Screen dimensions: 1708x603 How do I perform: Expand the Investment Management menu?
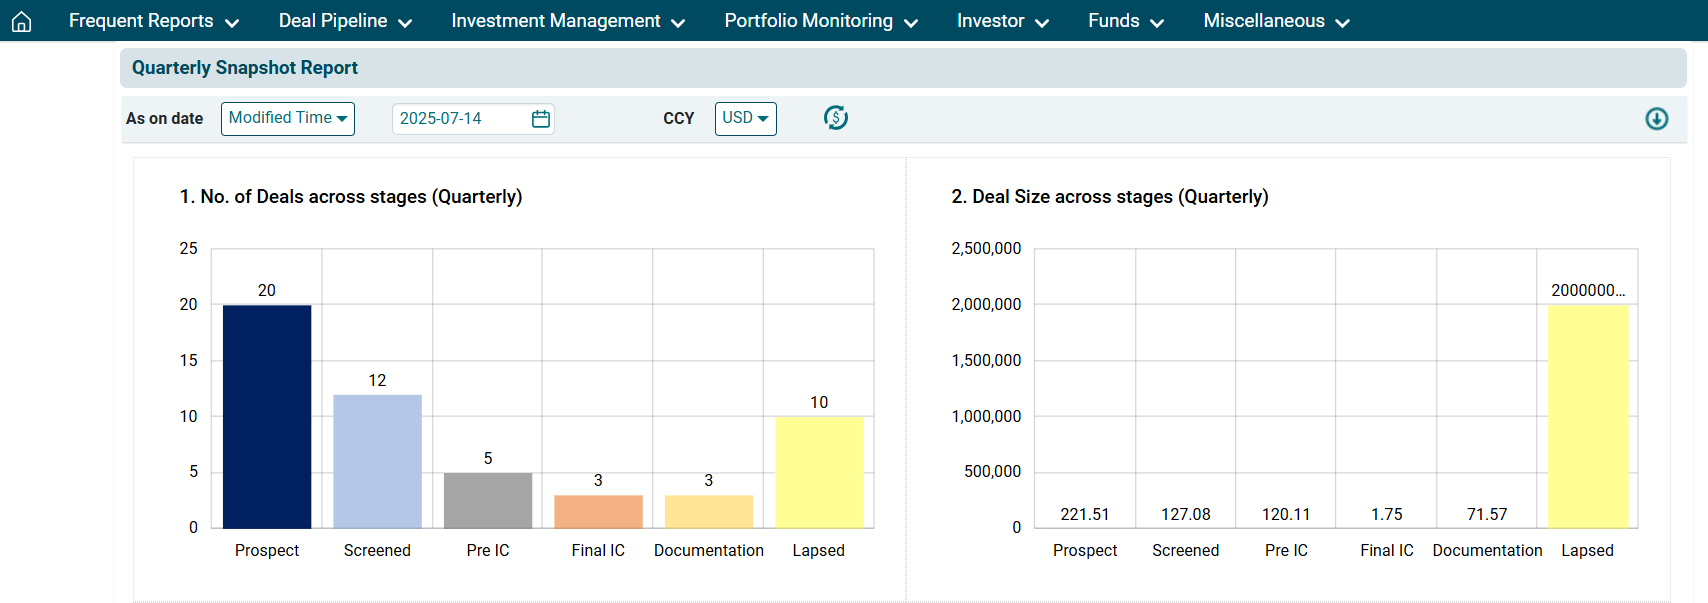click(567, 21)
